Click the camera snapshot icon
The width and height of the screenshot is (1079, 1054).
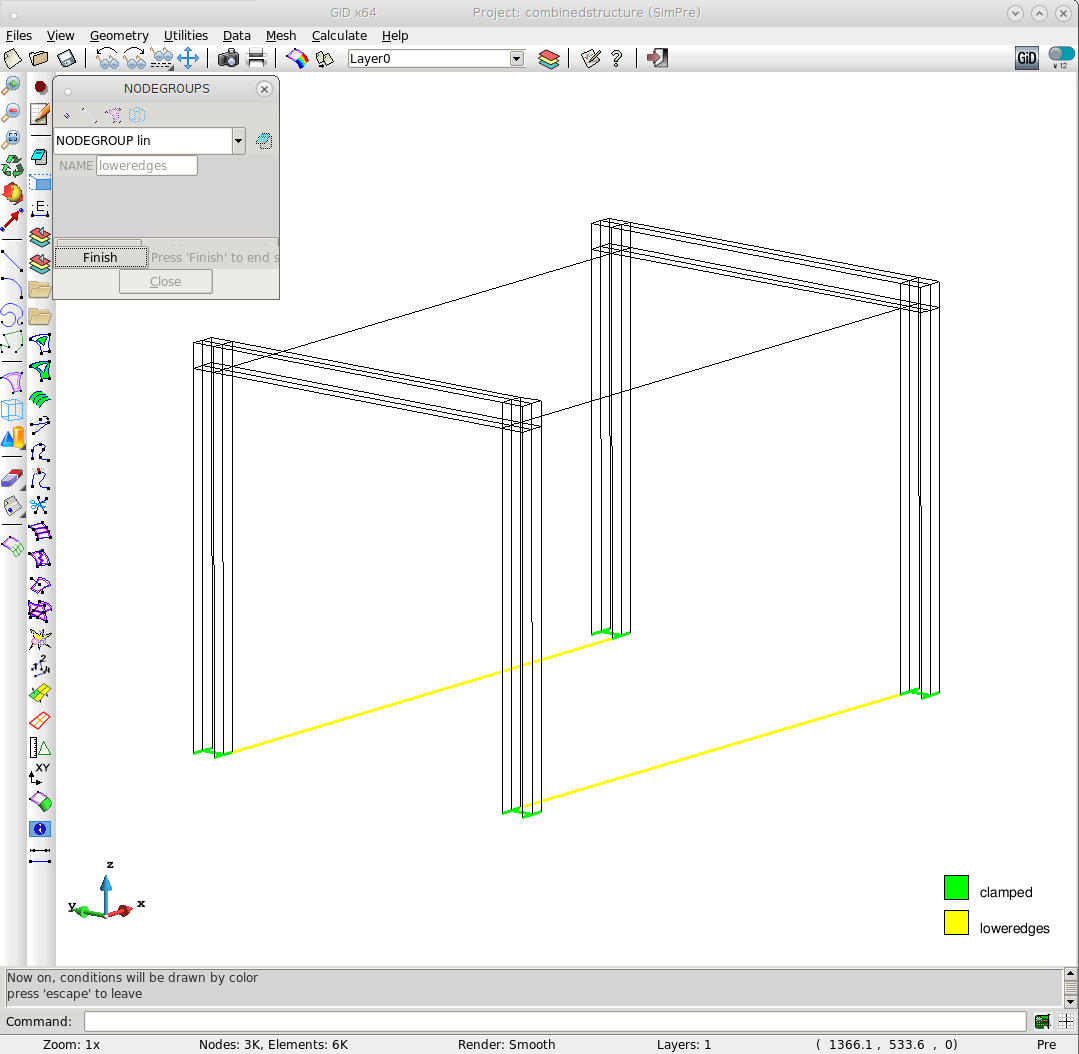(x=228, y=58)
